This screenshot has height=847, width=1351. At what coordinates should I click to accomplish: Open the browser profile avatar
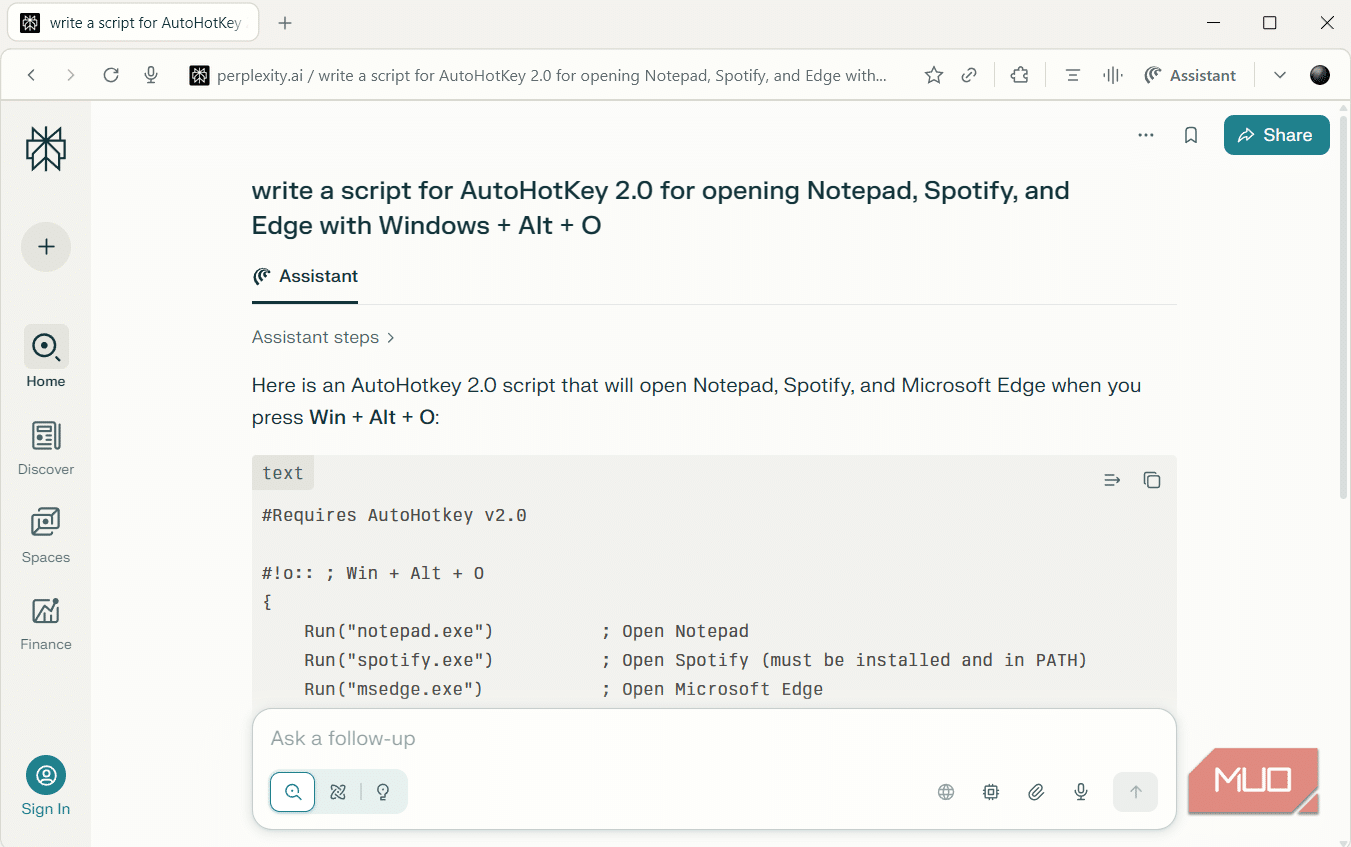pyautogui.click(x=1320, y=75)
